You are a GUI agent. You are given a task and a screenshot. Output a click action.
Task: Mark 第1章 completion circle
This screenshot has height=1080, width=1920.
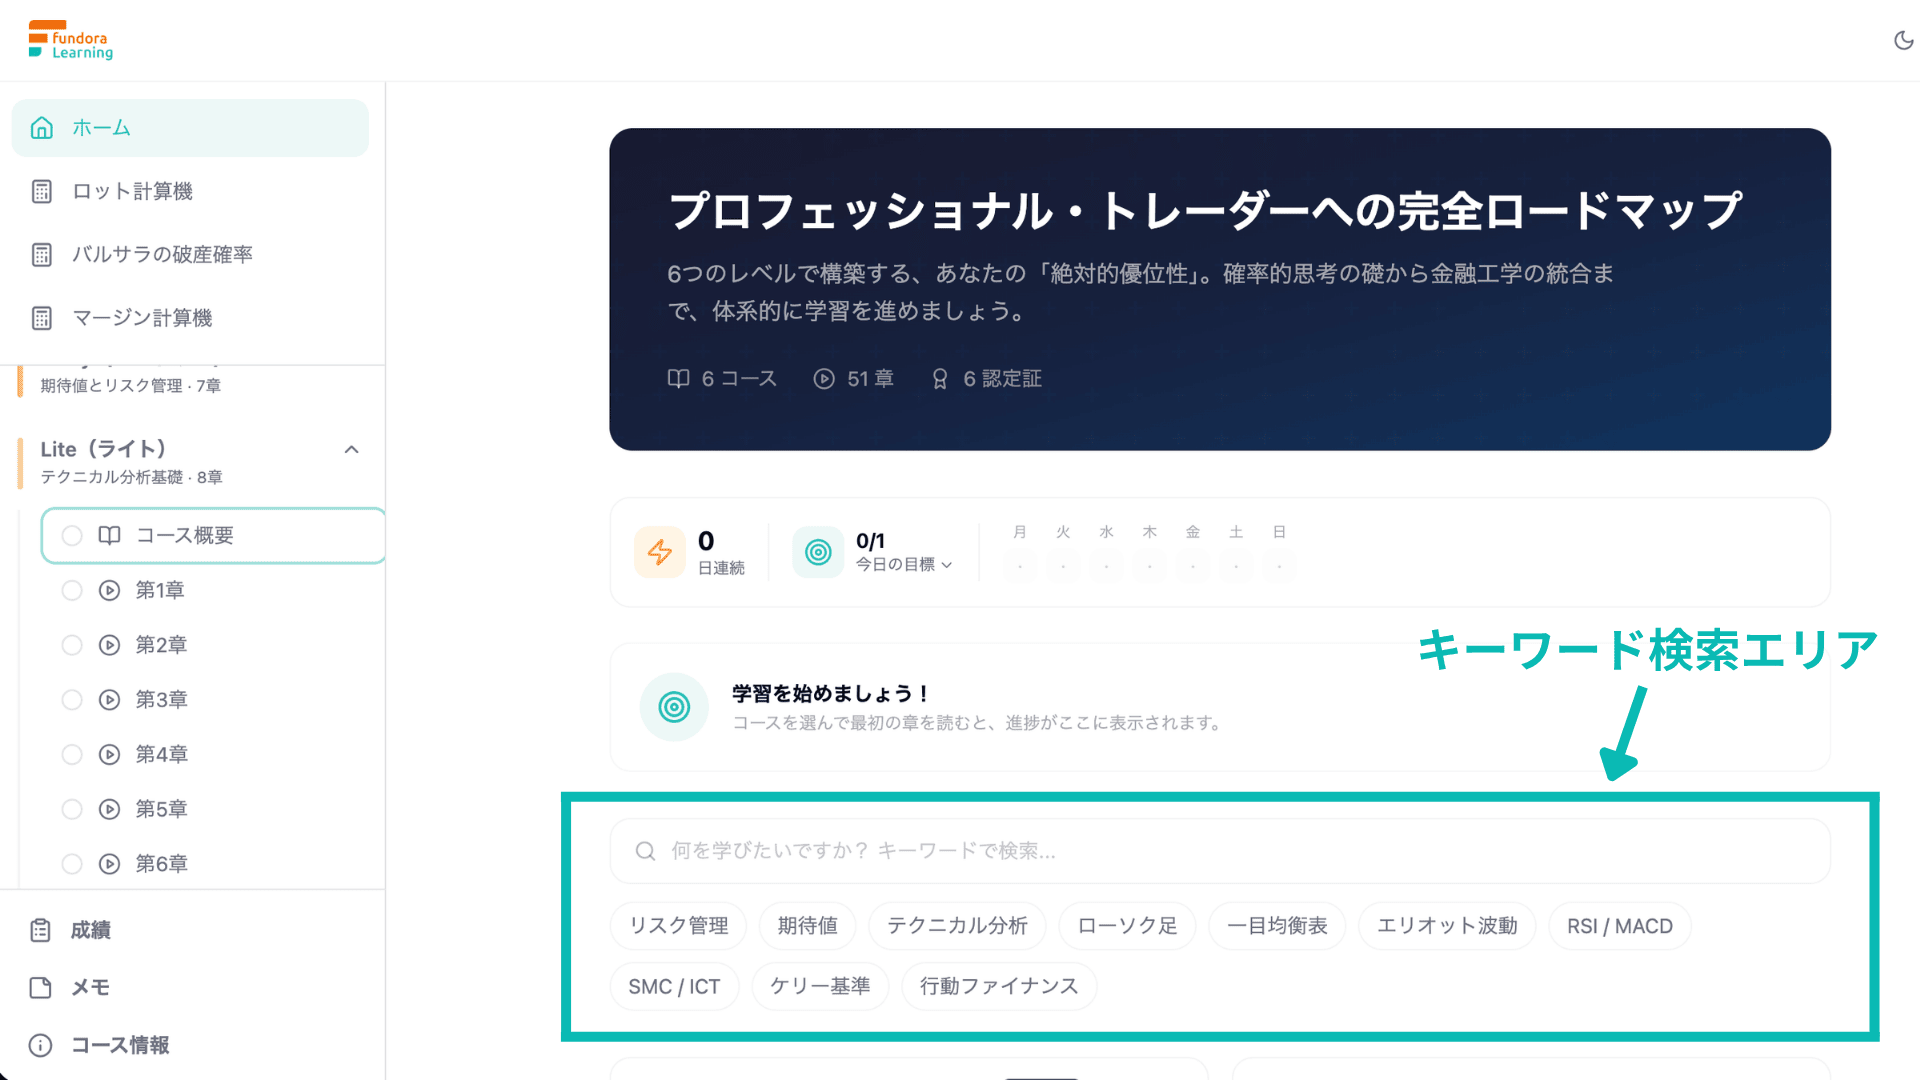click(x=72, y=590)
